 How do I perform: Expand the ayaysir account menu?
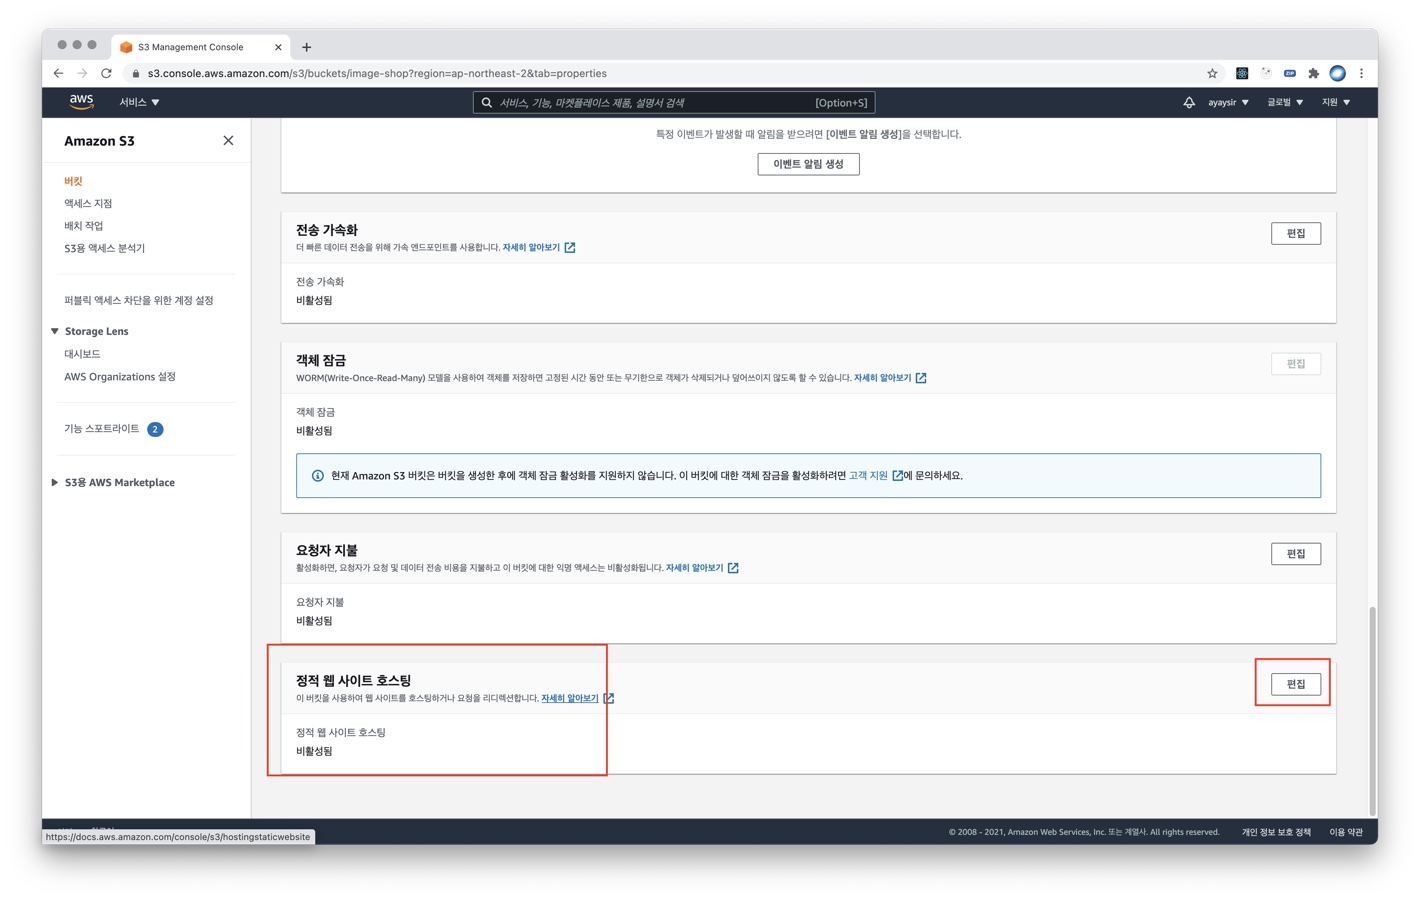[x=1228, y=102]
